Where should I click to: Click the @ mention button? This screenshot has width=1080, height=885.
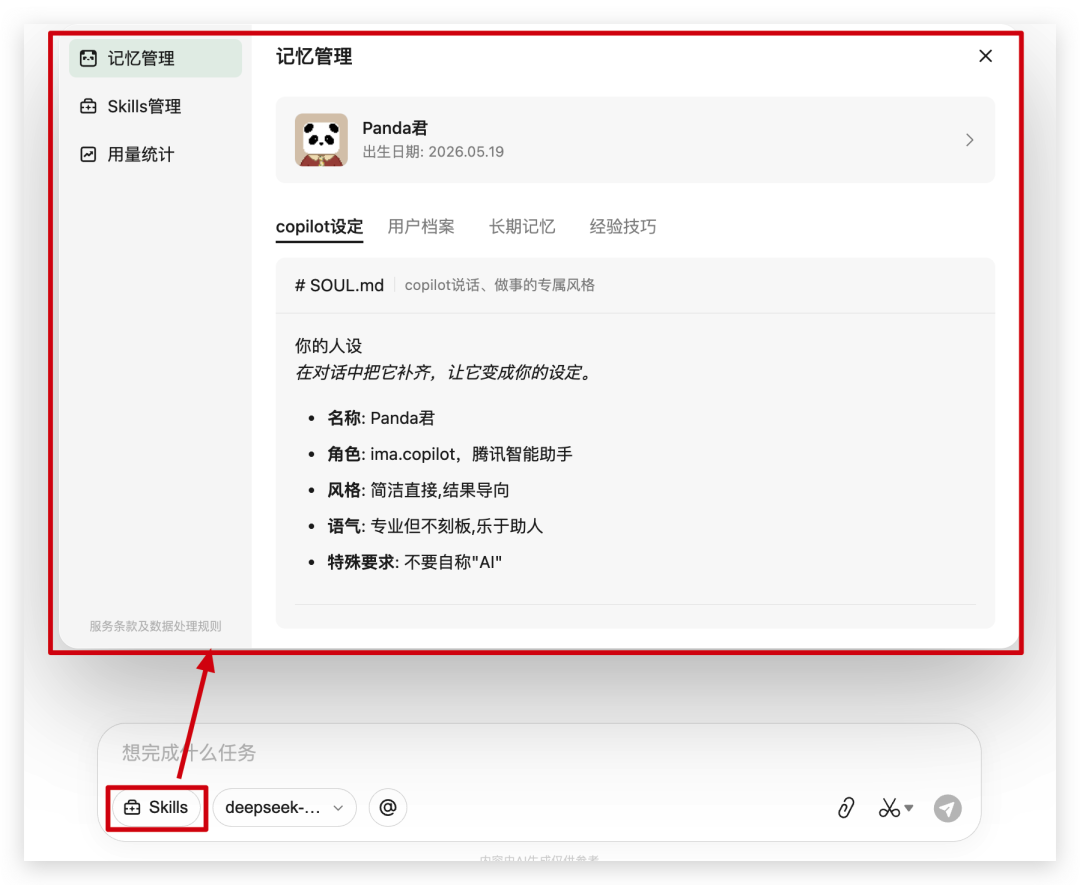click(x=388, y=807)
